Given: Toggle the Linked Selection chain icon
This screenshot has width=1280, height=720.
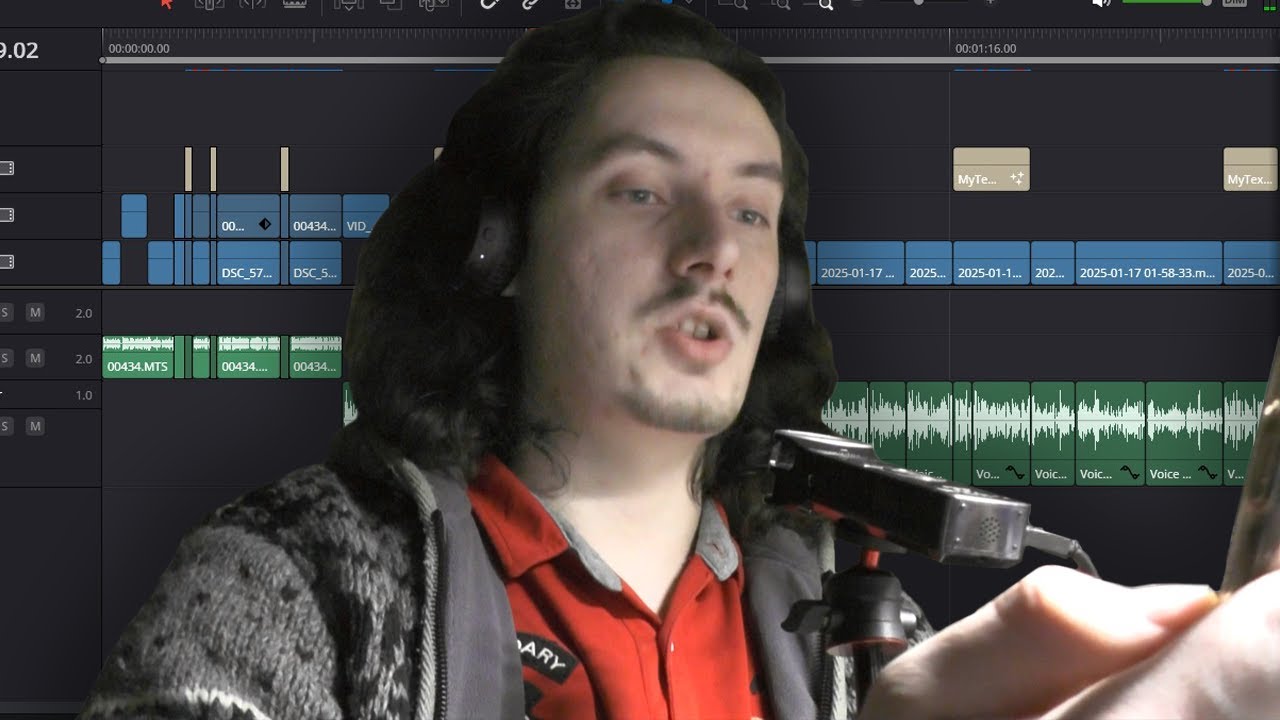Looking at the screenshot, I should (x=531, y=4).
